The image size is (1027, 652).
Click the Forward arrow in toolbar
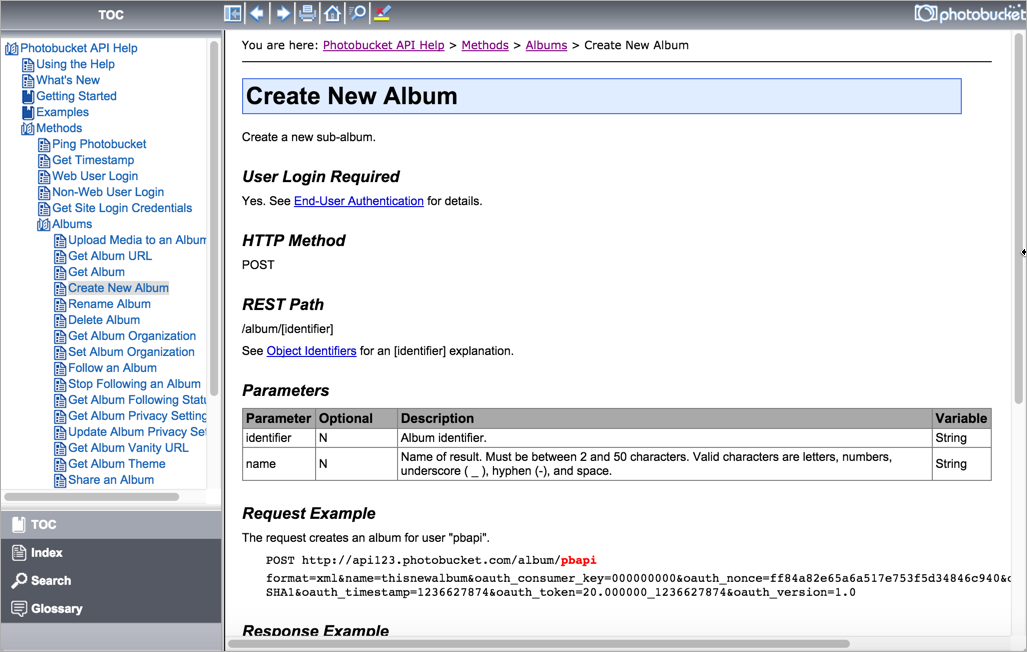pyautogui.click(x=283, y=13)
